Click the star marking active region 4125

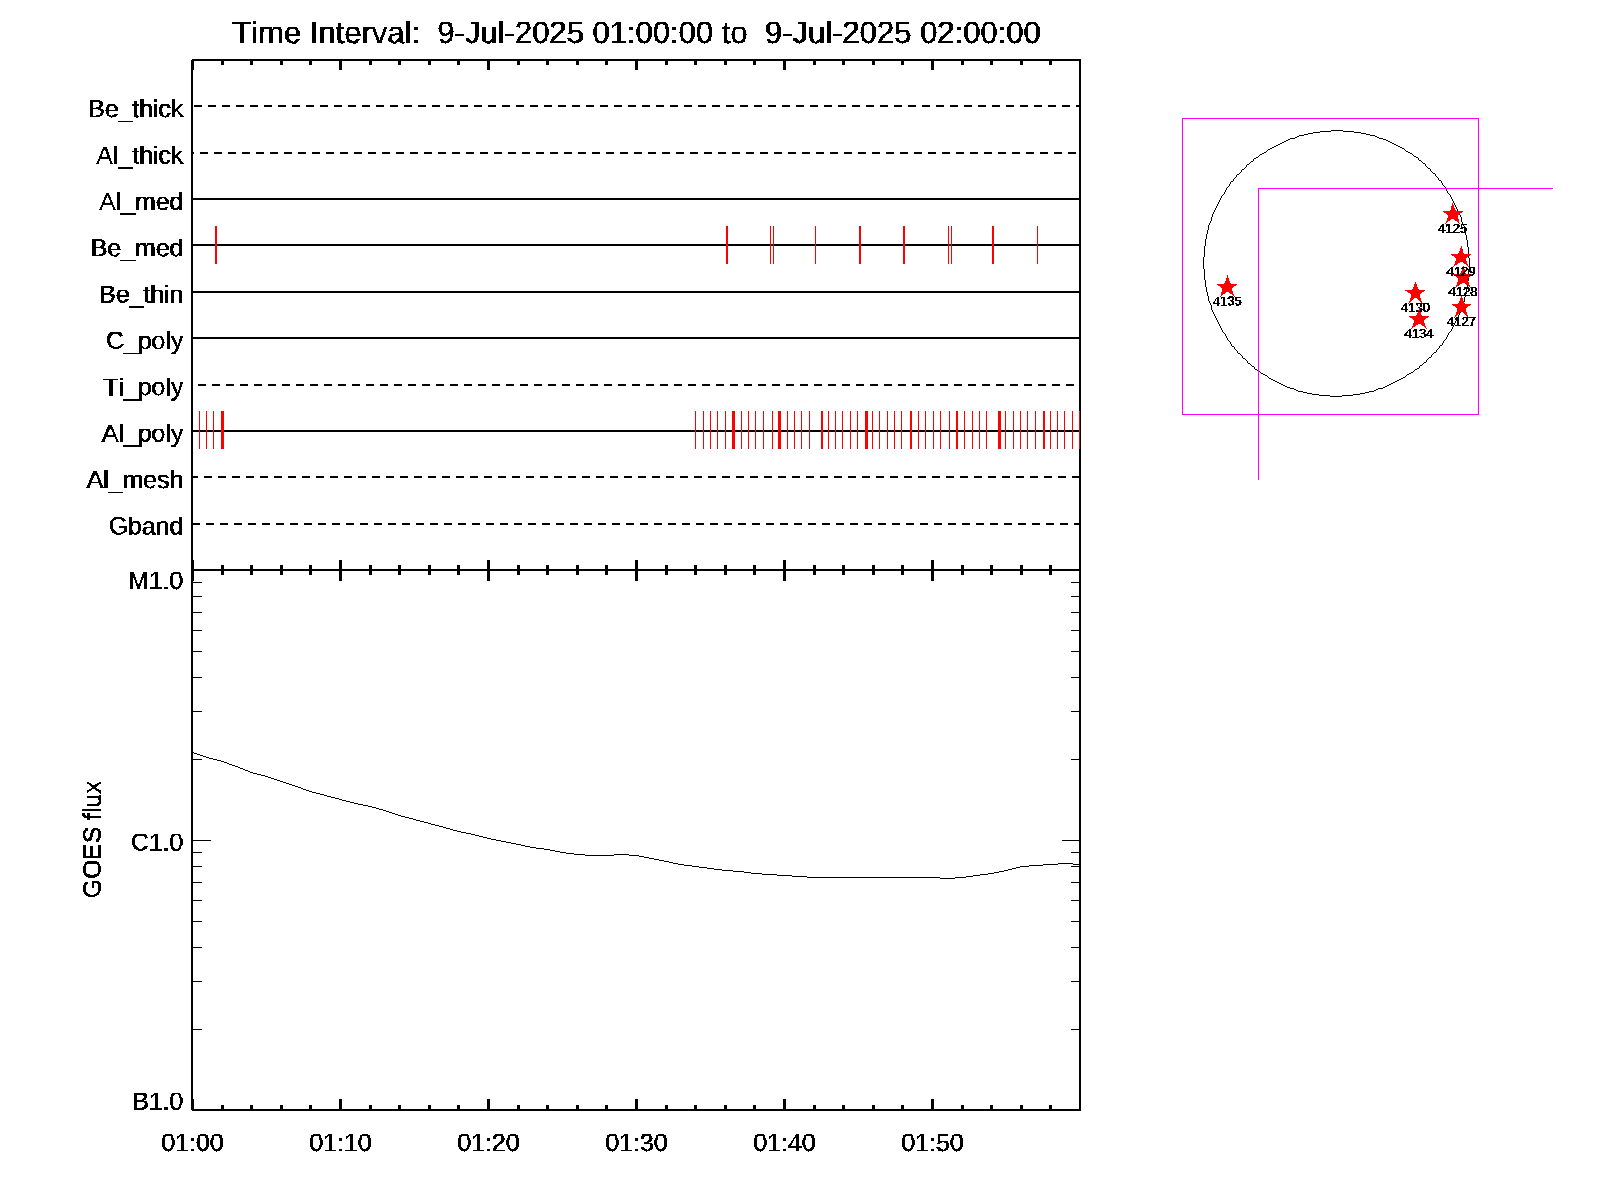click(1452, 214)
